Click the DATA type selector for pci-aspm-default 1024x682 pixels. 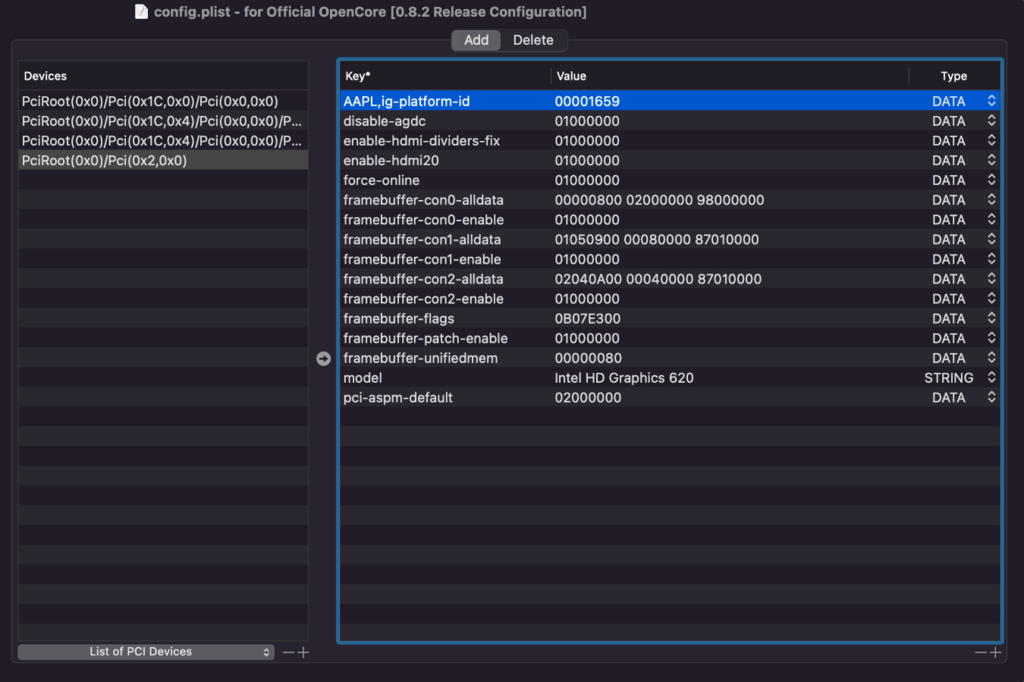989,397
